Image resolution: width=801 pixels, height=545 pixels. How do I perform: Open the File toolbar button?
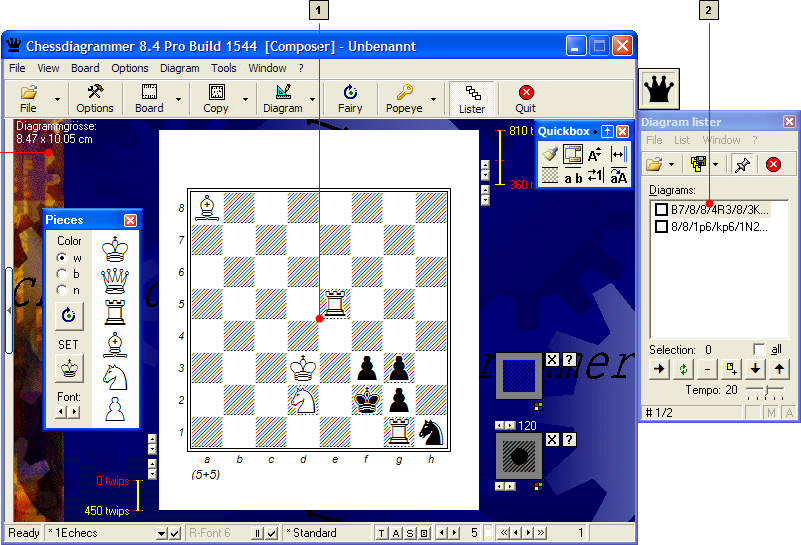(28, 99)
